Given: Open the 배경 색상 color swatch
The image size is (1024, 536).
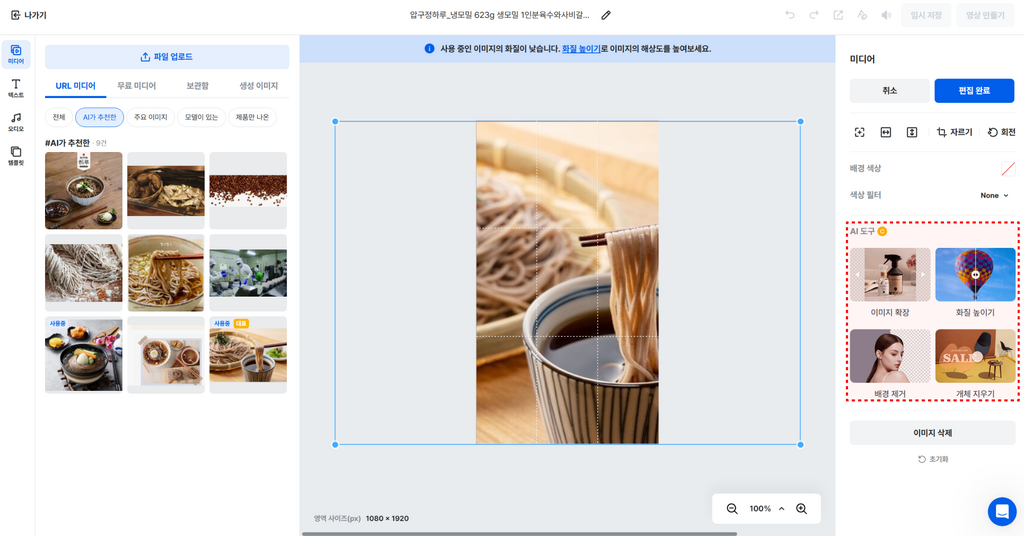Looking at the screenshot, I should point(1008,168).
